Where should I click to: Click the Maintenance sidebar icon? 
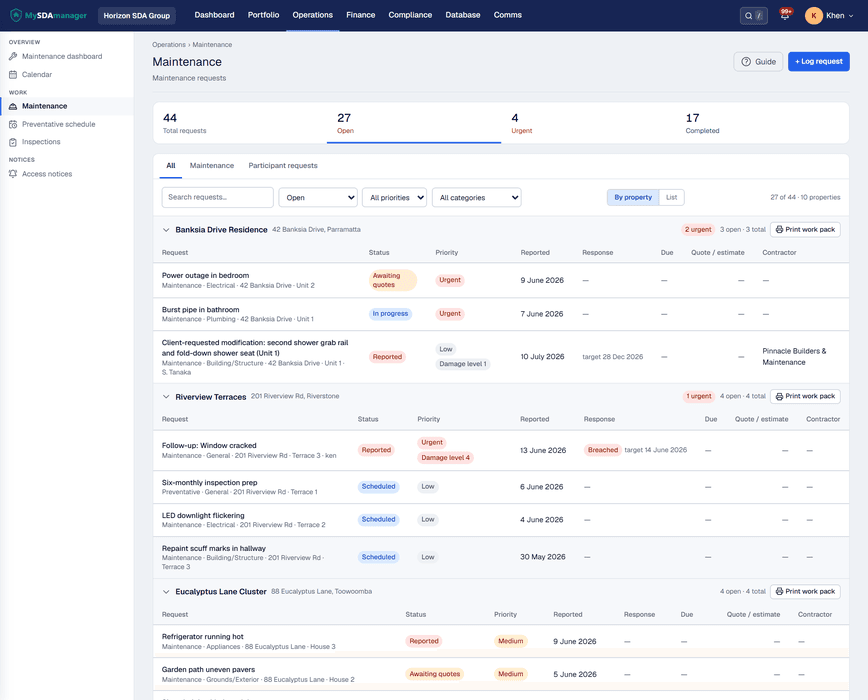click(13, 106)
